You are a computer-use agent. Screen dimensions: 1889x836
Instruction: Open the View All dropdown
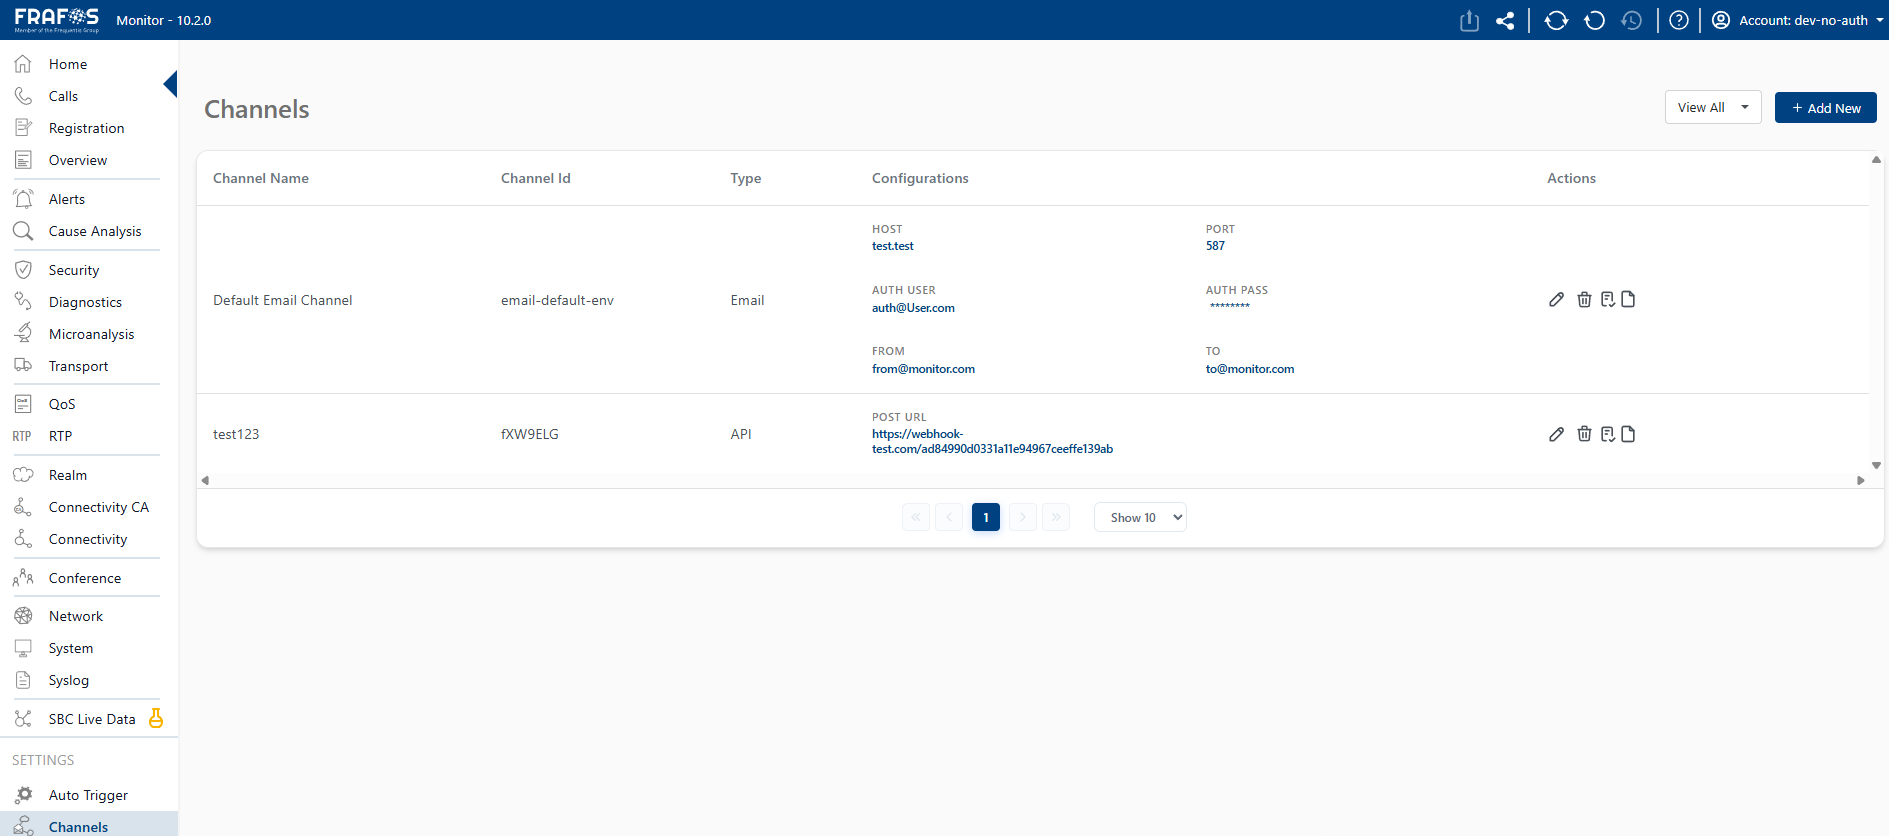coord(1712,108)
